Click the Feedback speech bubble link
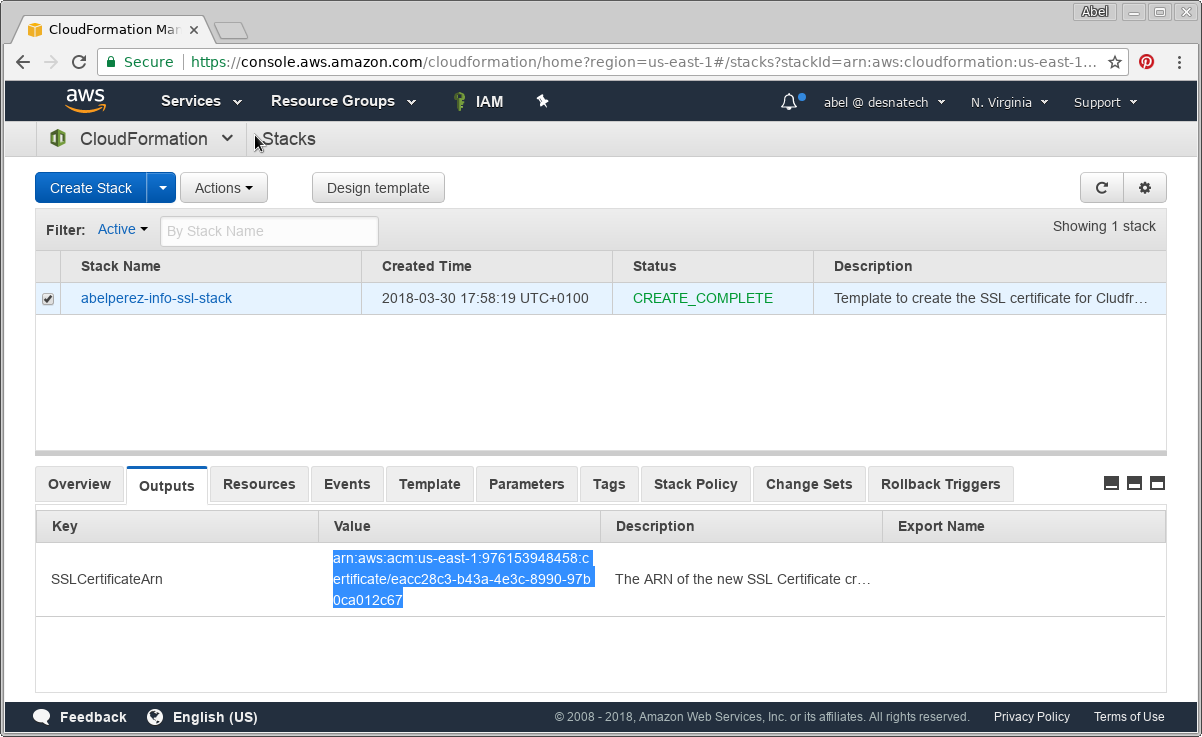1202x737 pixels. [80, 717]
